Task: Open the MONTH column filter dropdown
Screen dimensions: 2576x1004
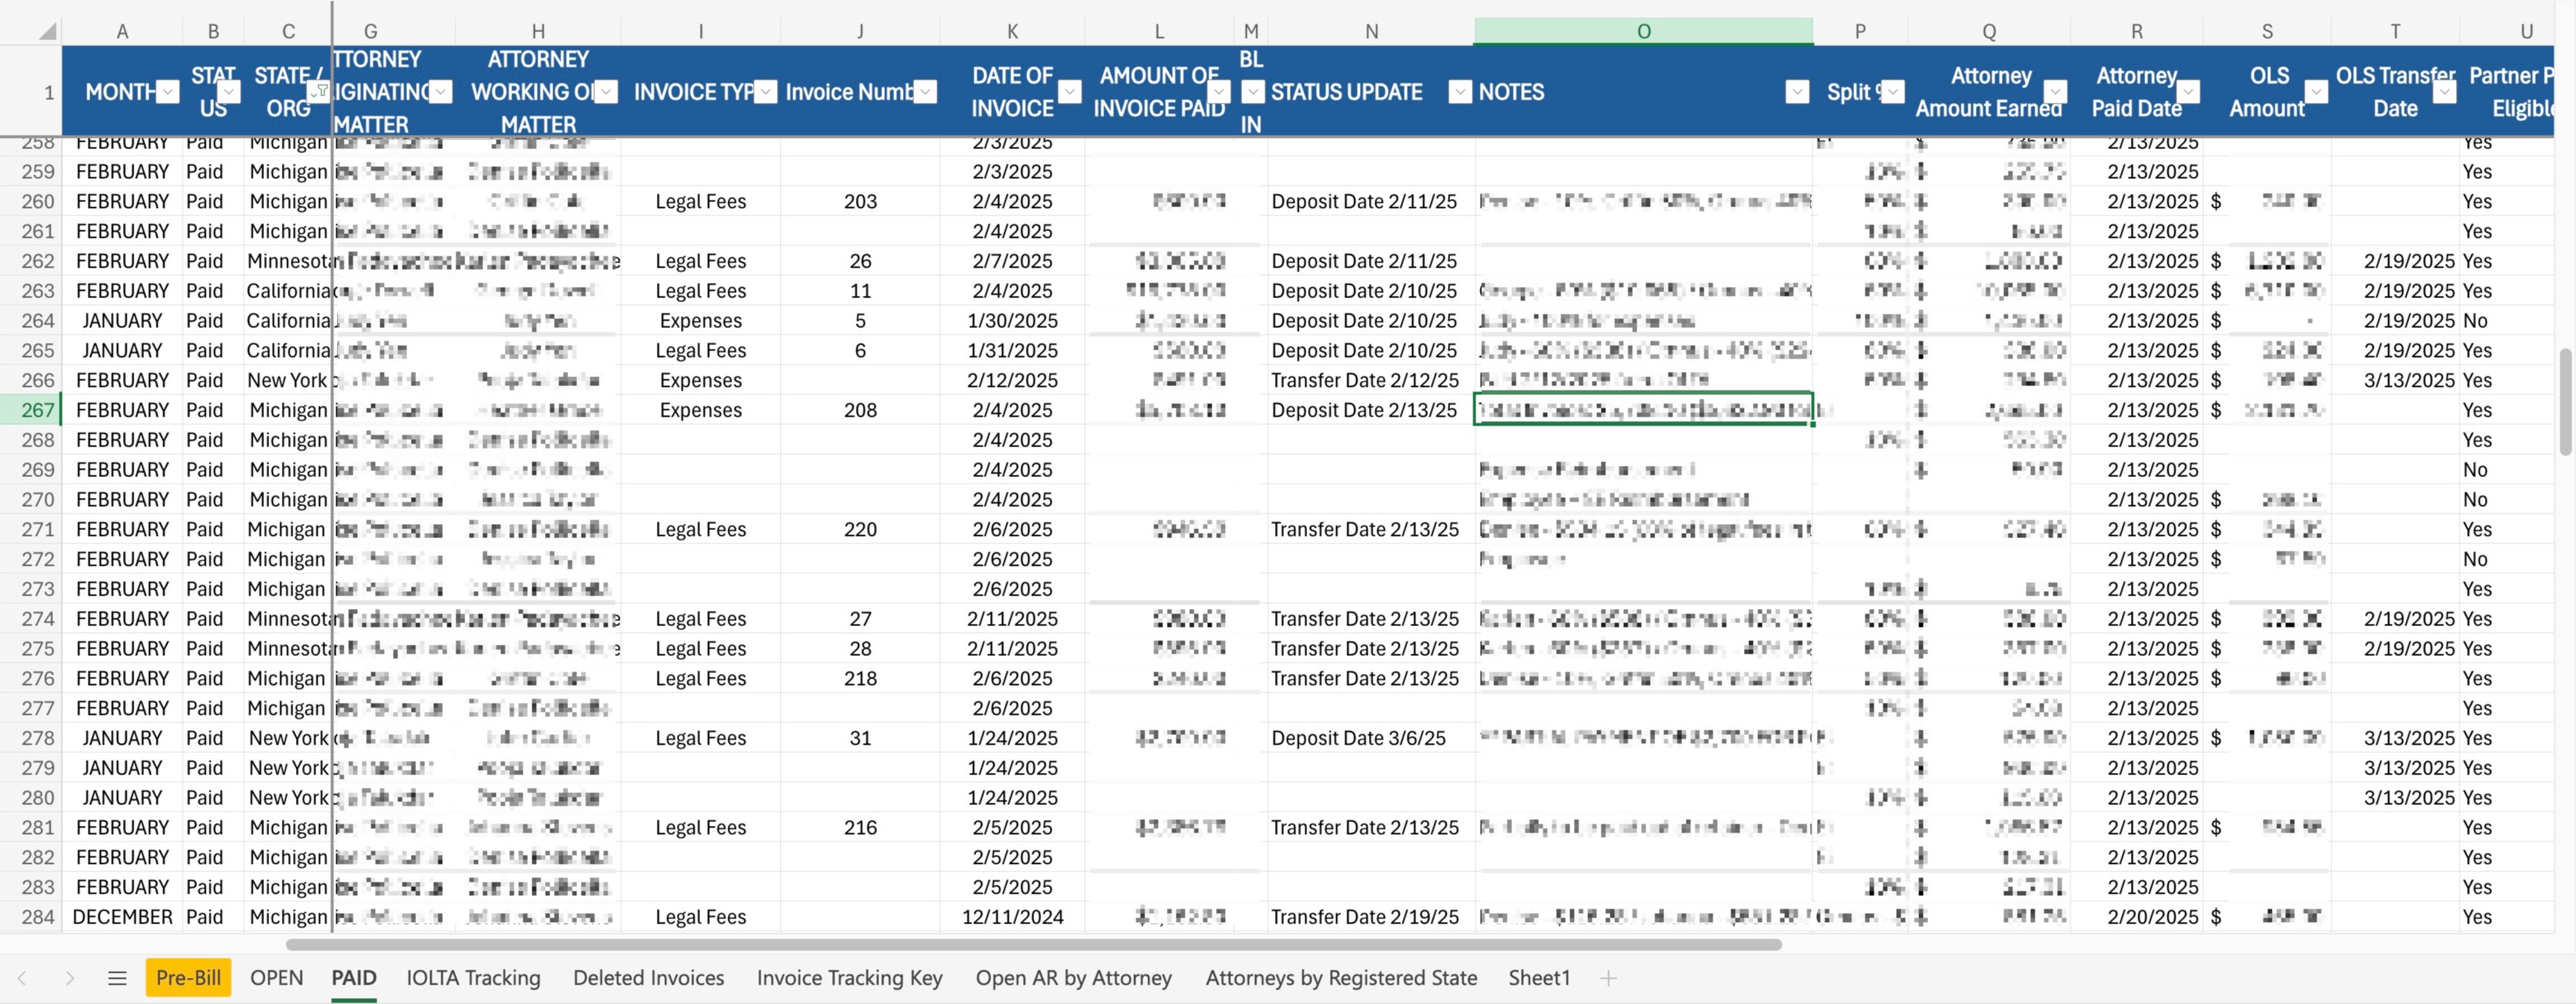Action: (168, 92)
